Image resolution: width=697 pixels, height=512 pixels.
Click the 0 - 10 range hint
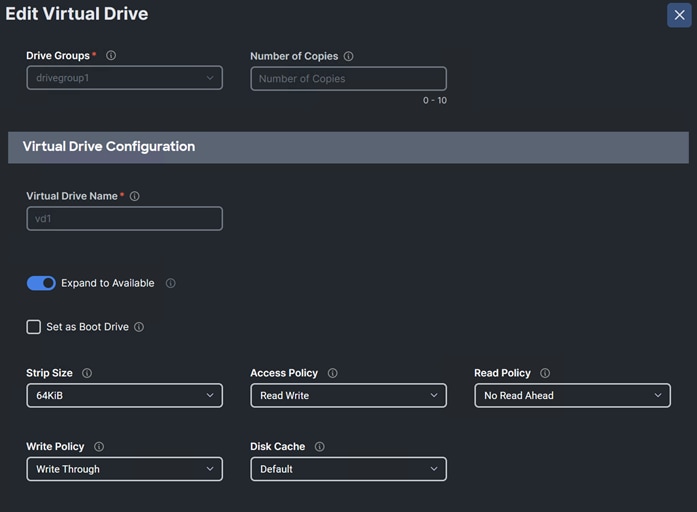point(435,100)
